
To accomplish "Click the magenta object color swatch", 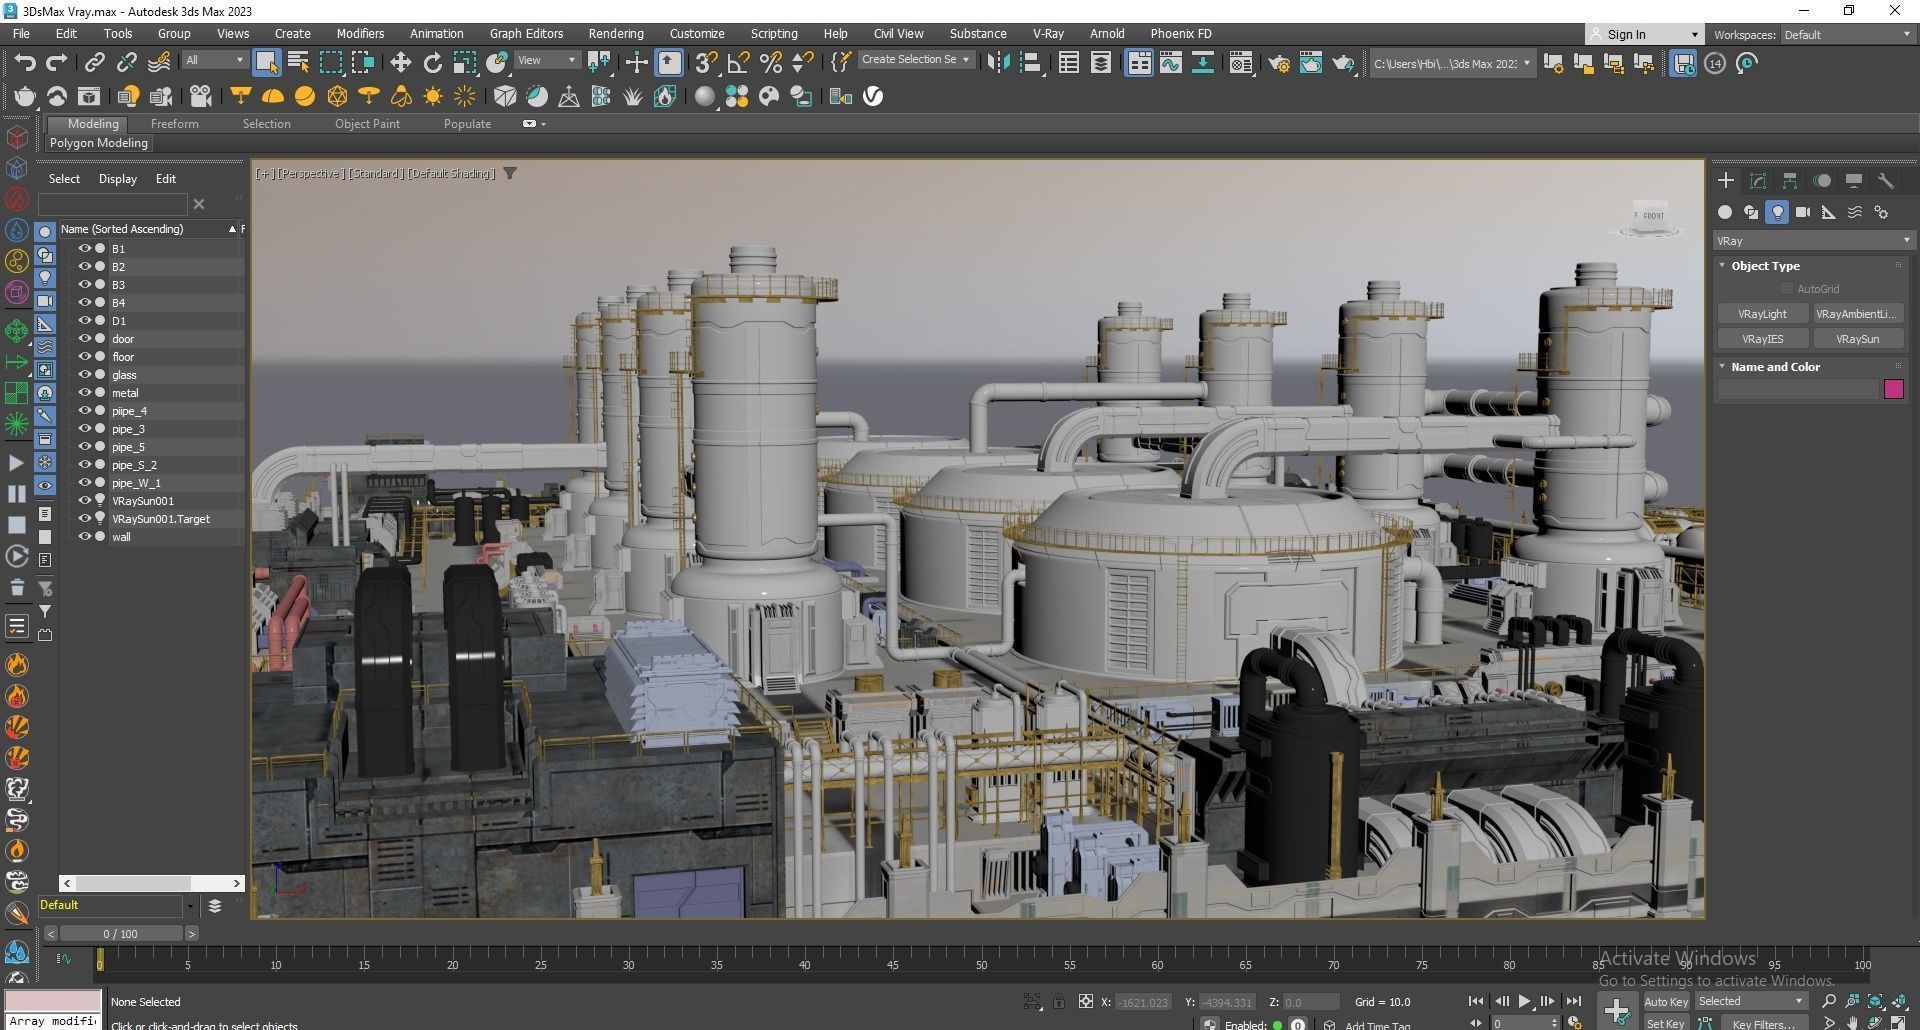I will pyautogui.click(x=1893, y=389).
